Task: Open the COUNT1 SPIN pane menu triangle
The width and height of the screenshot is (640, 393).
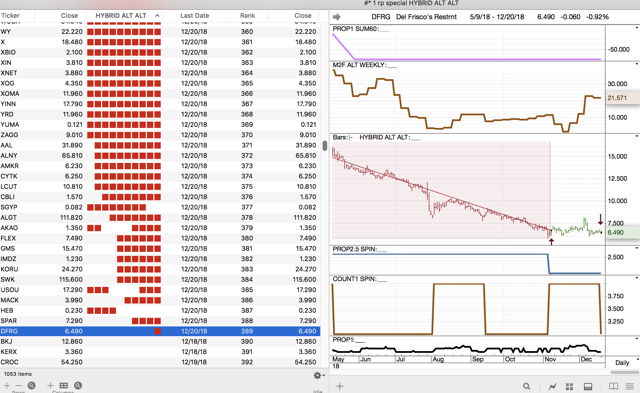Action: point(637,278)
